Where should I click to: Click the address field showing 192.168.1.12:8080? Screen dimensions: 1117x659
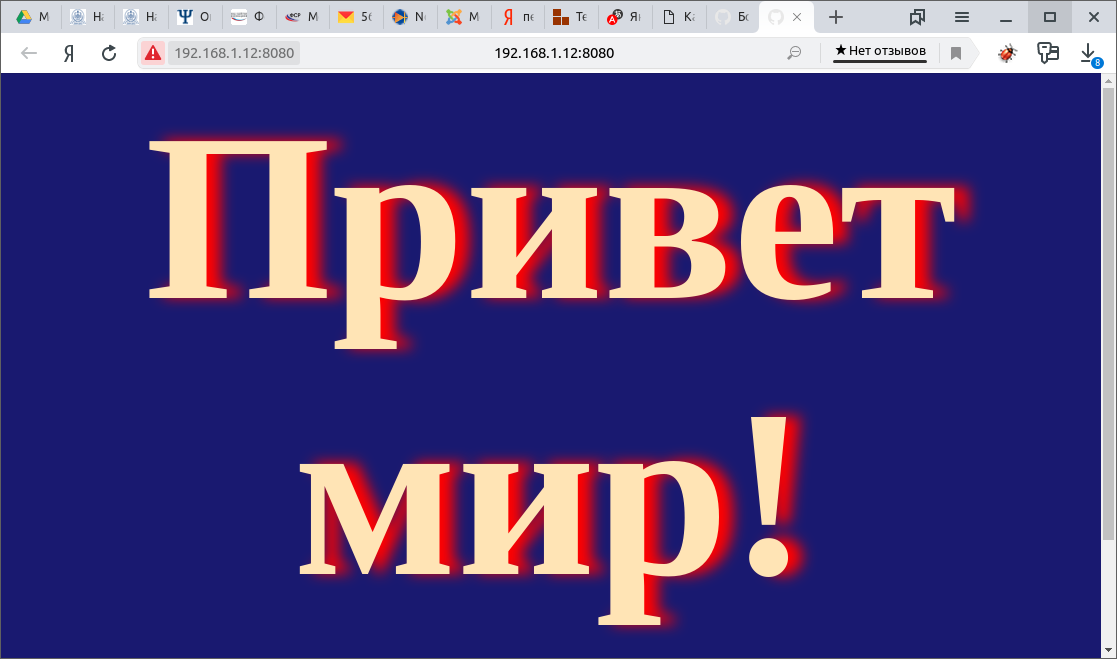(x=553, y=53)
